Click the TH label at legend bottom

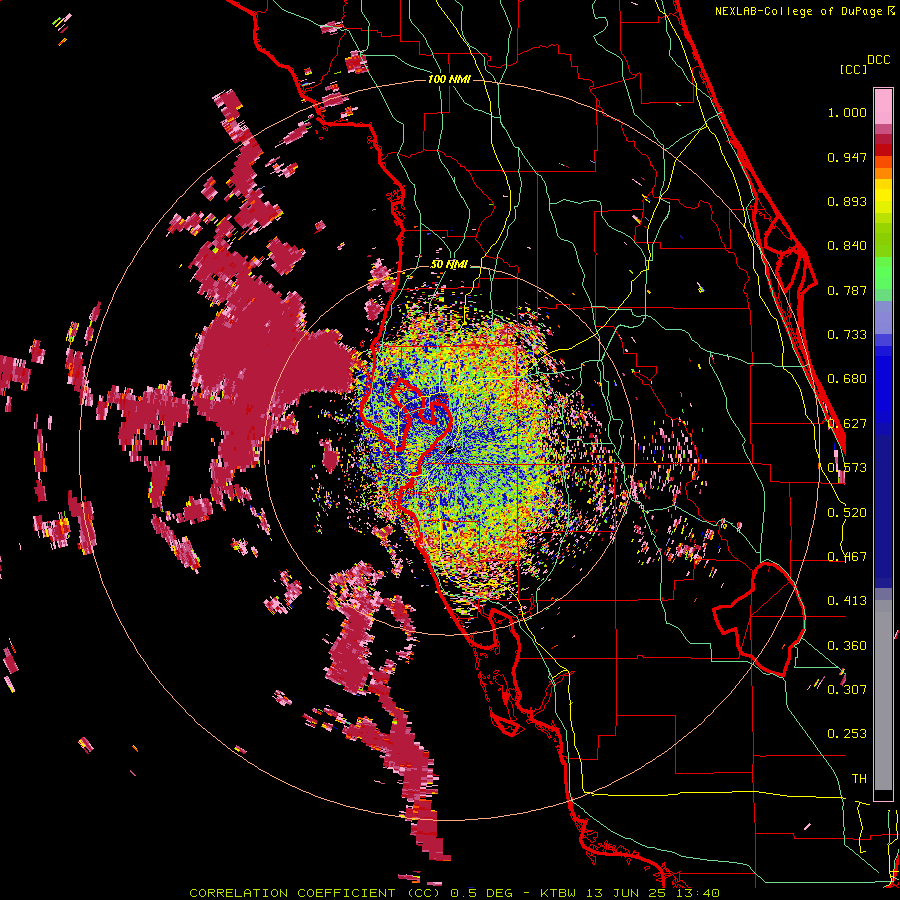[x=859, y=779]
